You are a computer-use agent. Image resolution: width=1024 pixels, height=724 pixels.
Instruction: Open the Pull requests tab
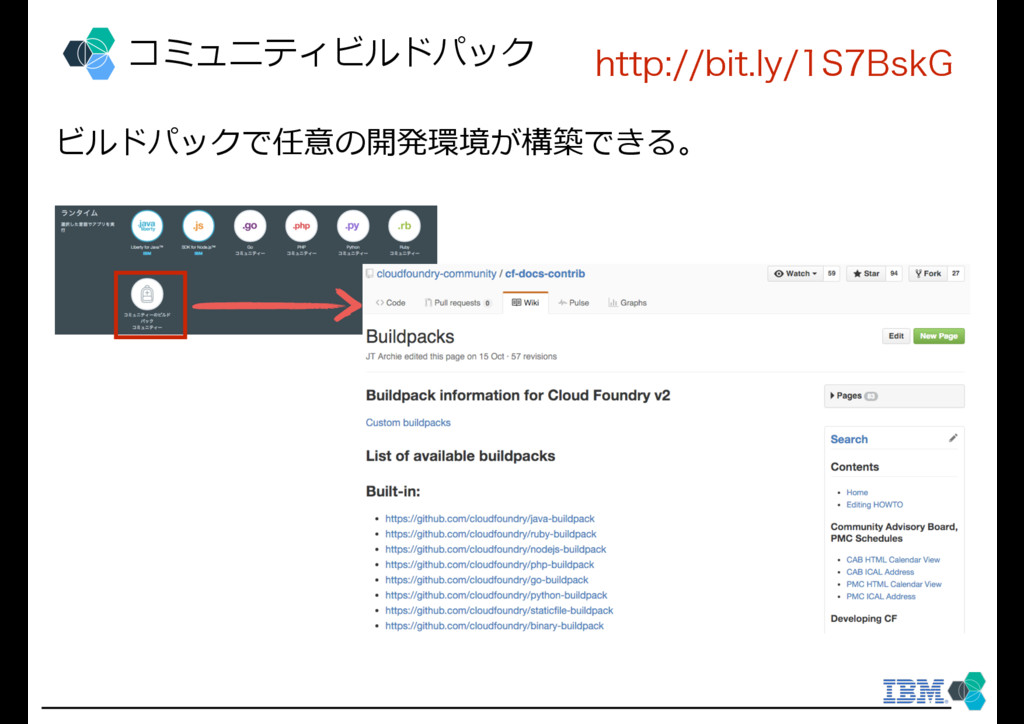(x=458, y=303)
